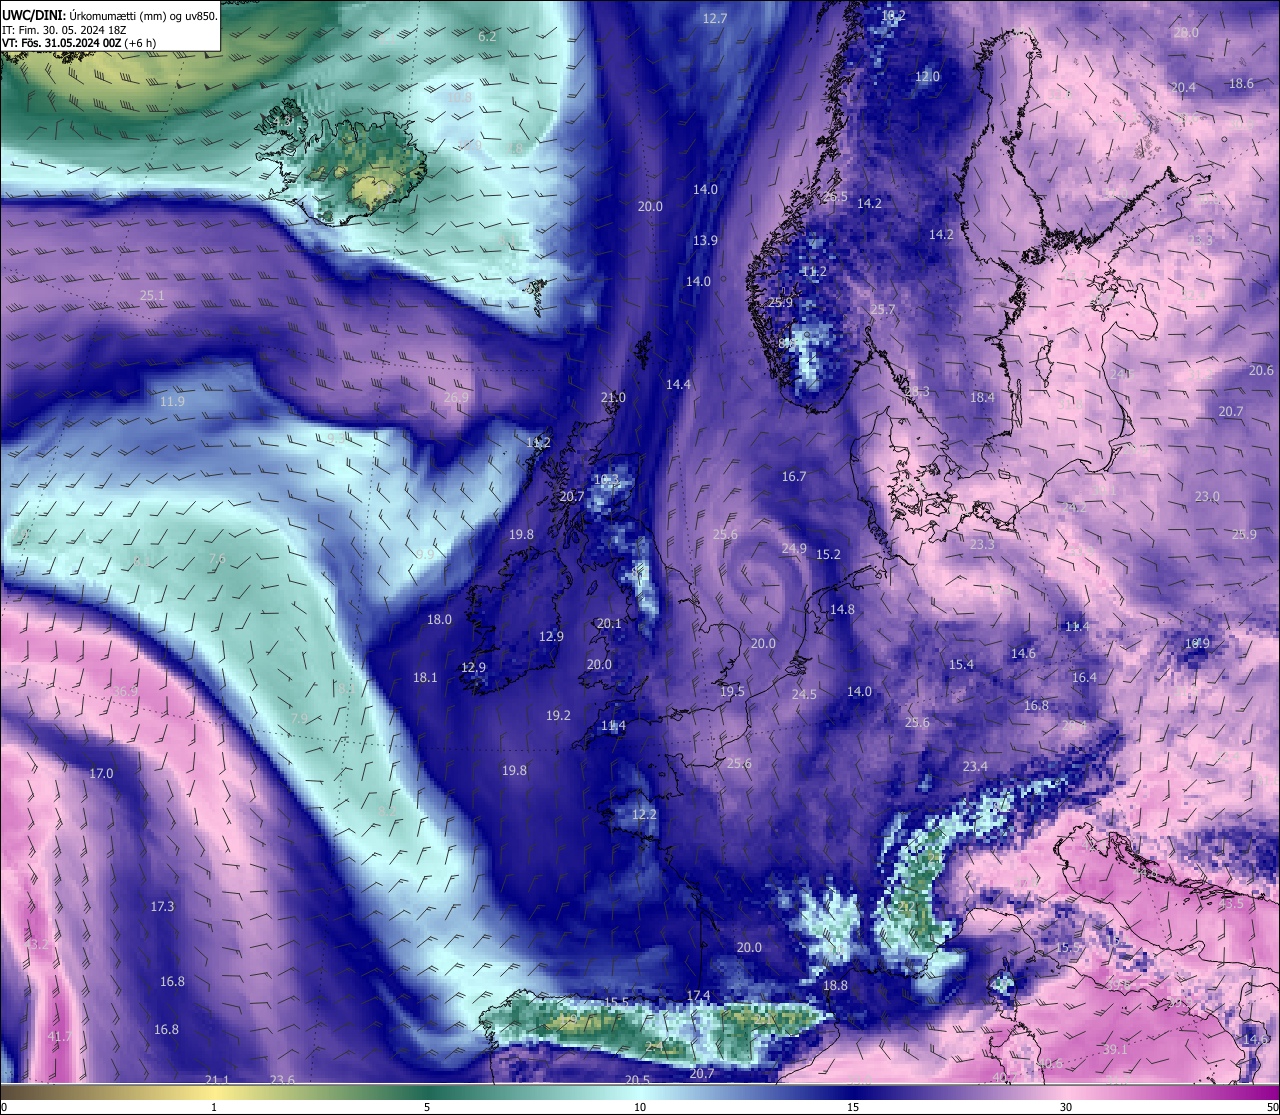Viewport: 1280px width, 1115px height.
Task: Click the color scale tick label 50
Action: click(x=1271, y=1107)
